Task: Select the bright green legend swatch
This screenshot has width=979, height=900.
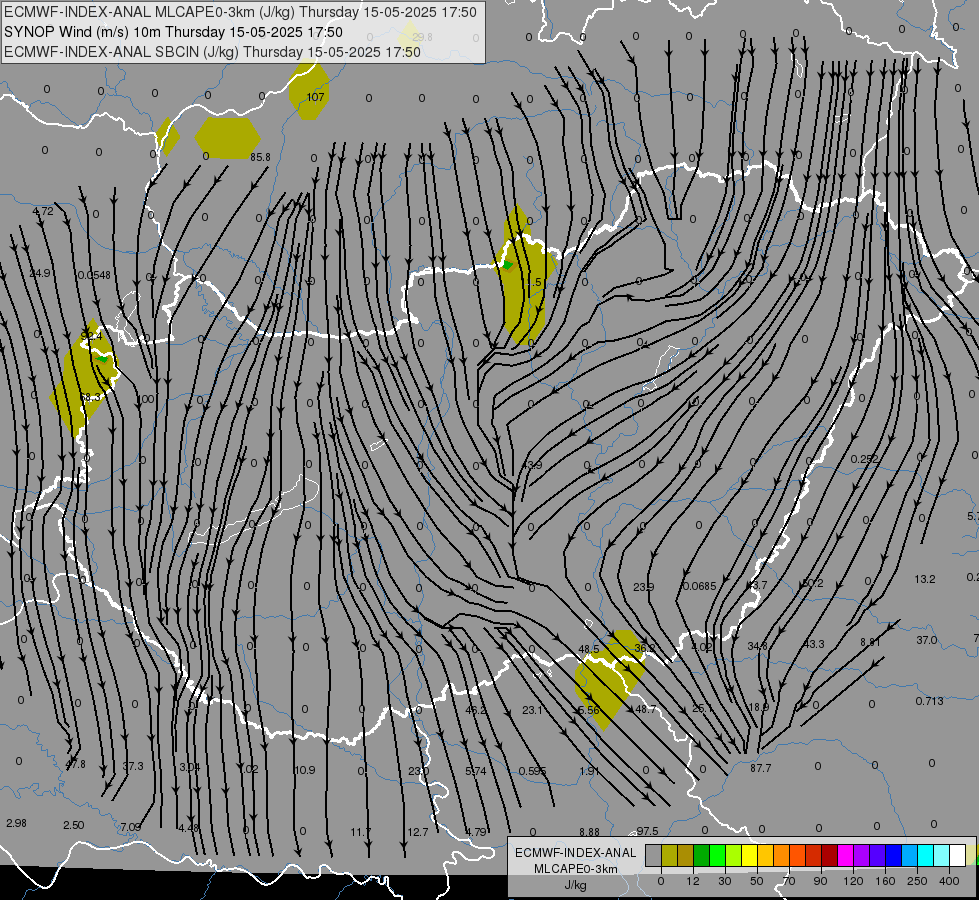Action: coord(717,855)
